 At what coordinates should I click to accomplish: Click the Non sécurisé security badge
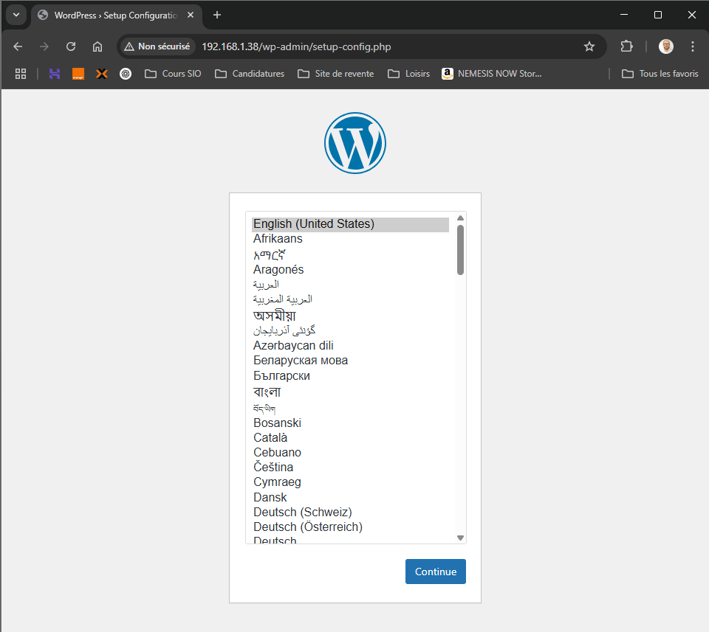coord(157,47)
